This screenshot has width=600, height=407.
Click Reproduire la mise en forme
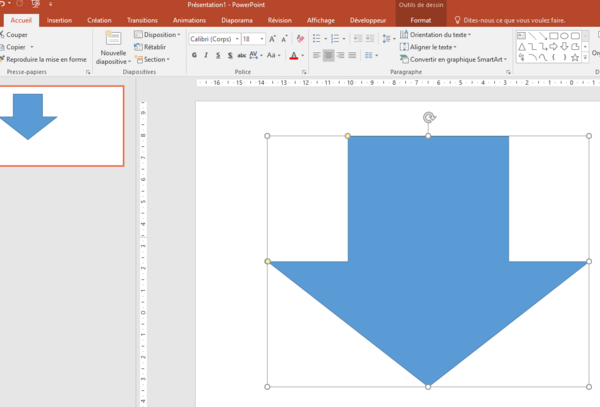(x=43, y=59)
